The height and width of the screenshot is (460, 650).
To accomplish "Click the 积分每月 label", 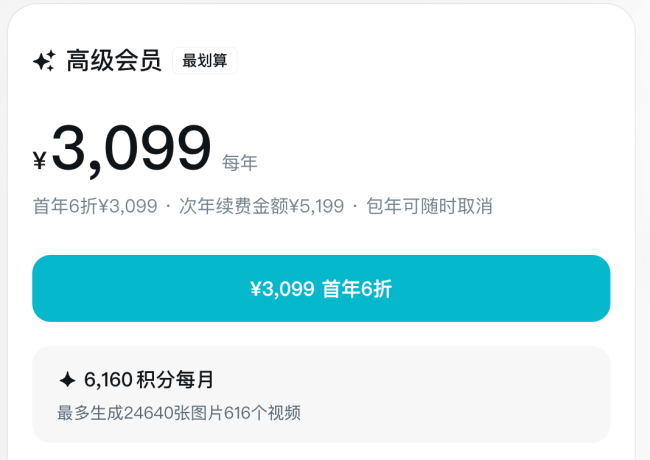I will (x=182, y=380).
